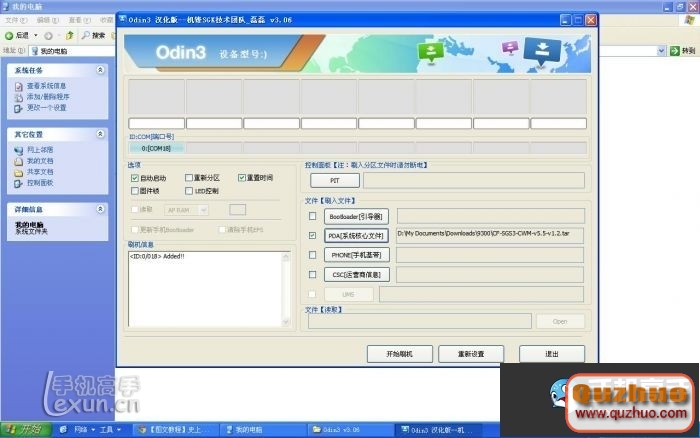700x438 pixels.
Task: Click the 0:[COM18] port indicator
Action: coord(156,148)
